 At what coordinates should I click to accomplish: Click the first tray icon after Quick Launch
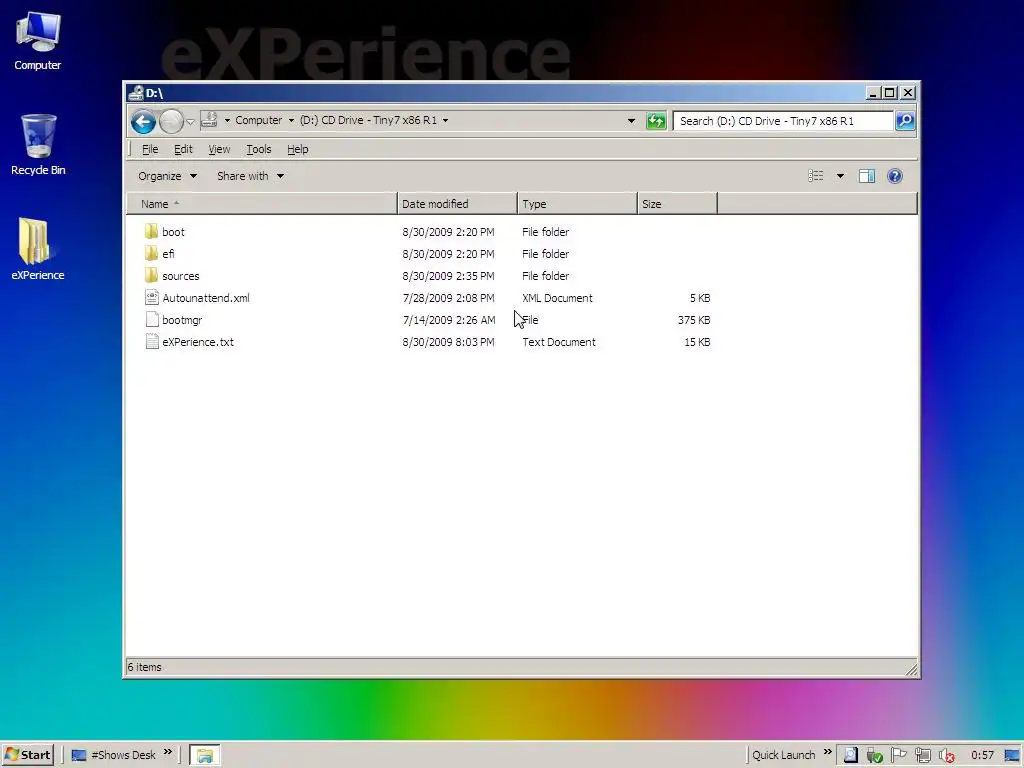[850, 755]
